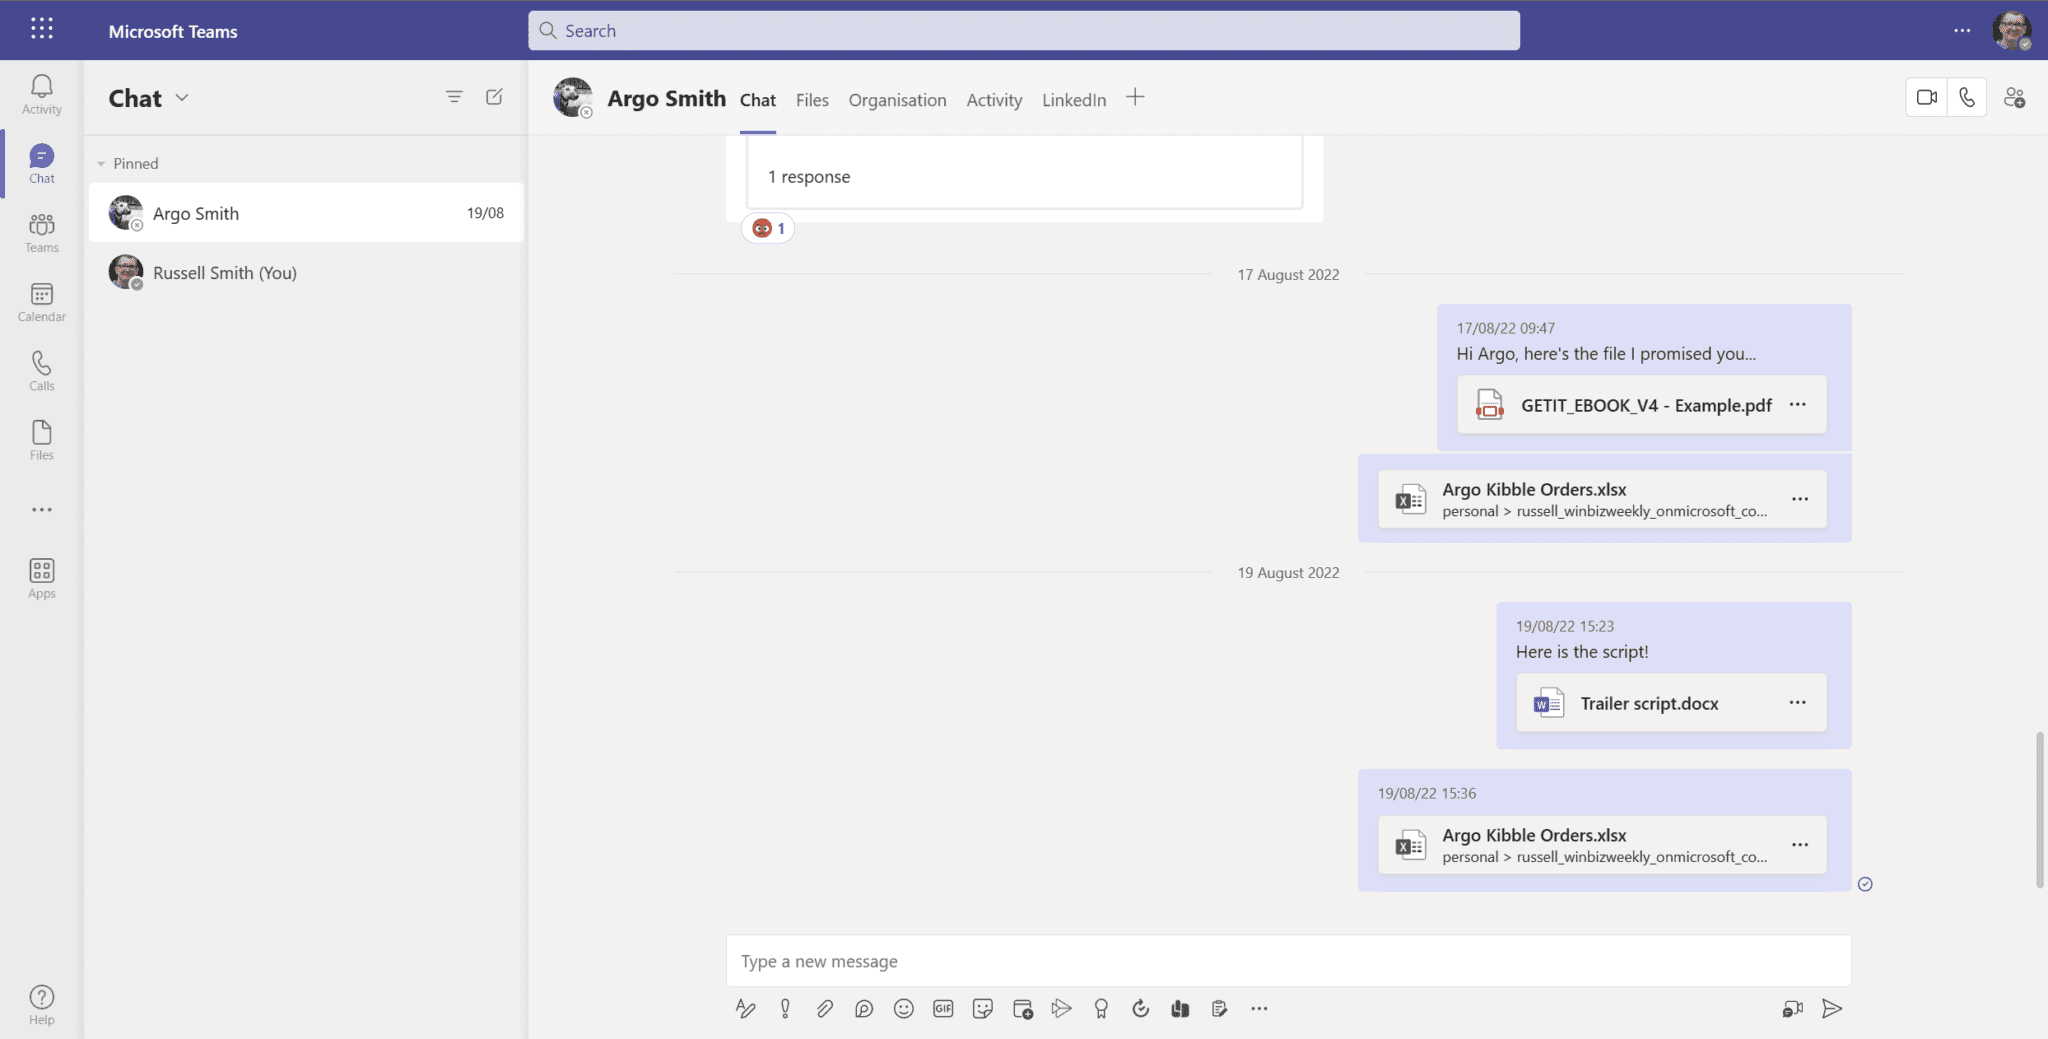Screen dimensions: 2048x1039
Task: Open the Approvals icon in compose toolbar
Action: (x=1141, y=1008)
